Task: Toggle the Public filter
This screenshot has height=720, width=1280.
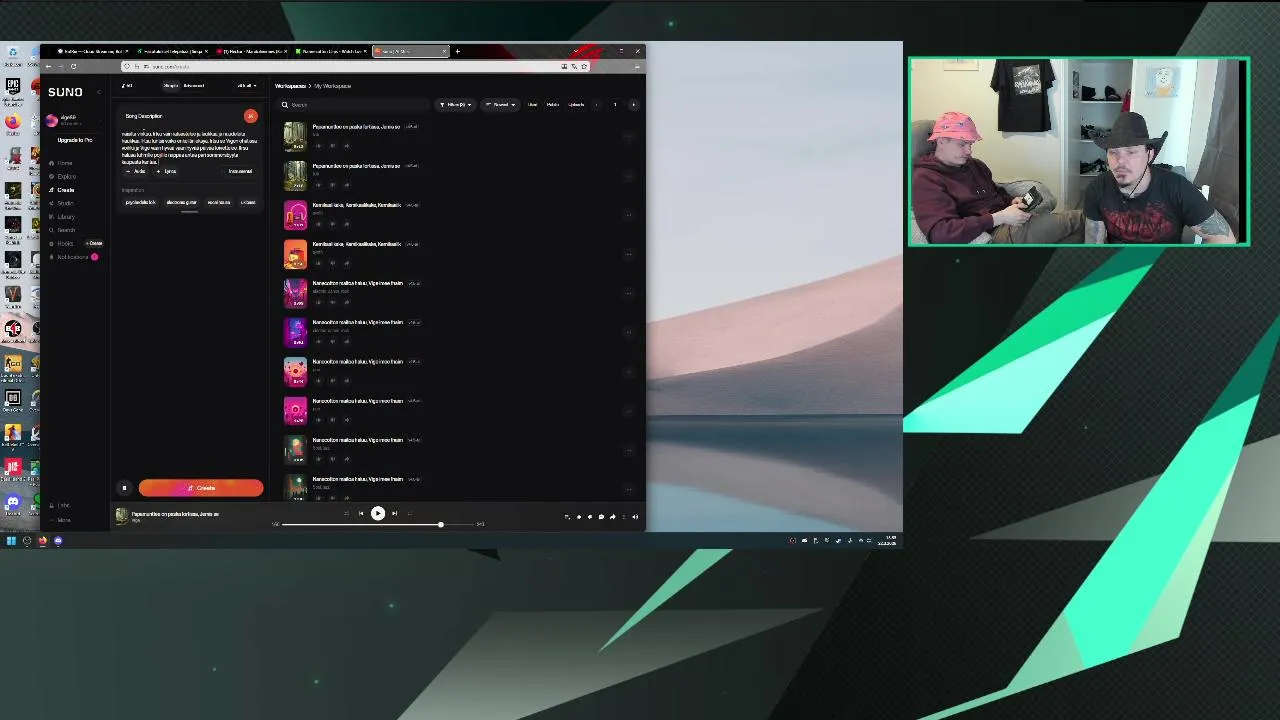Action: click(552, 105)
